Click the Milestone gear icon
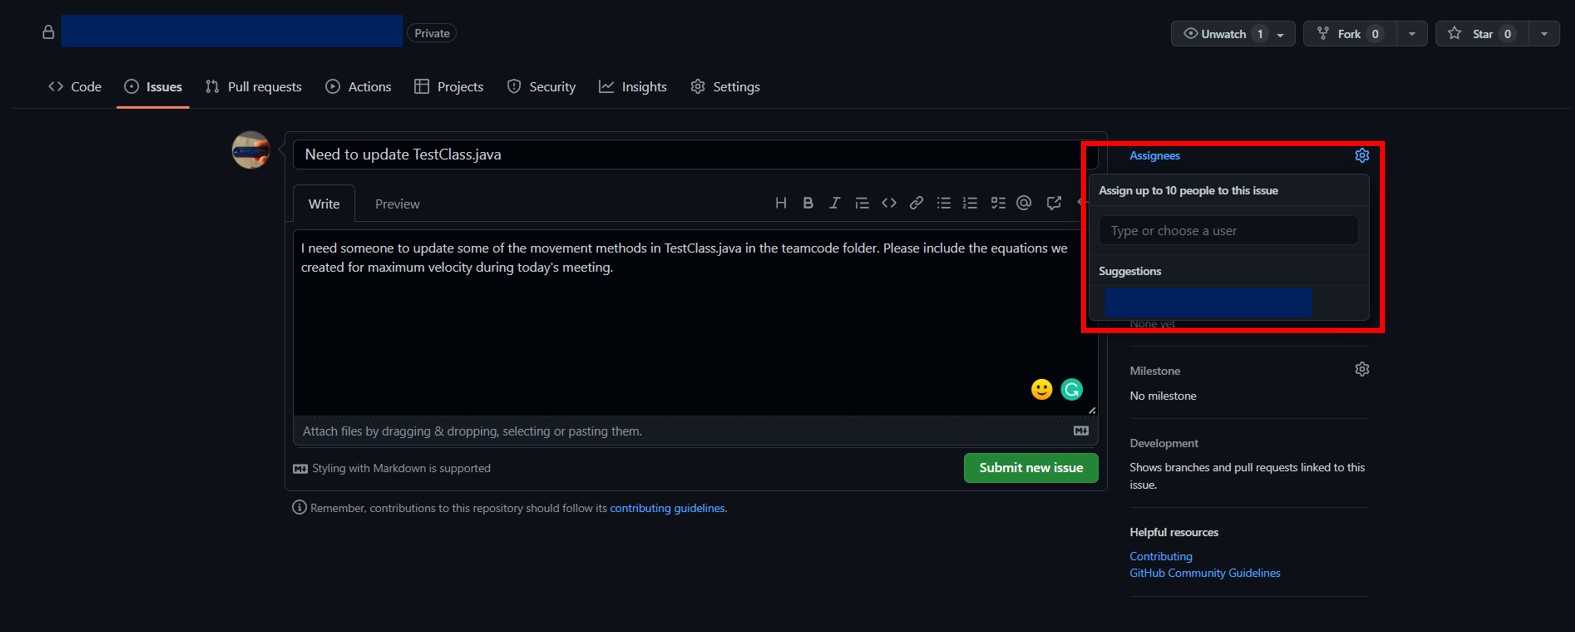 [x=1362, y=369]
